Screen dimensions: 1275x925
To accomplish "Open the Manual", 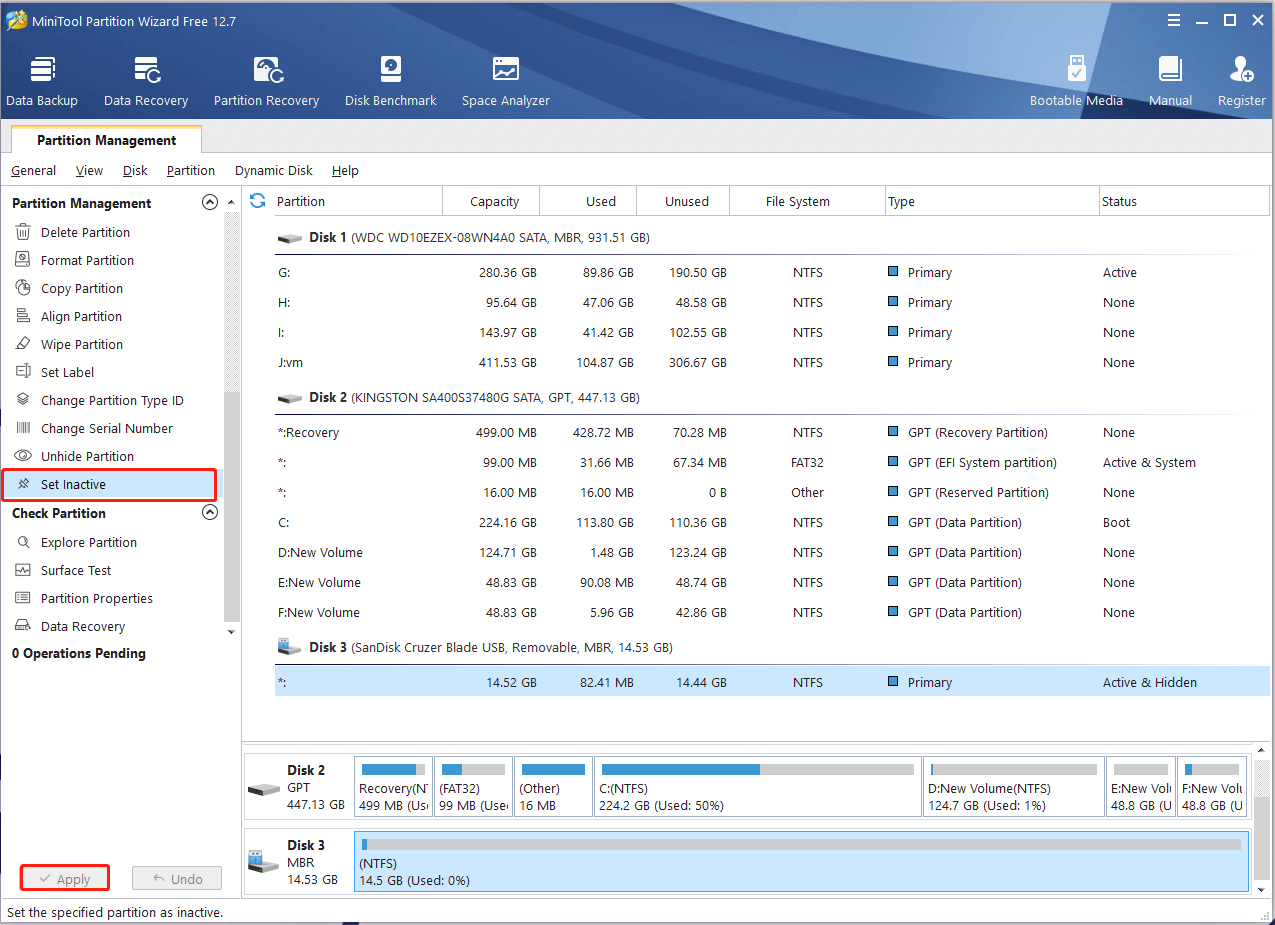I will coord(1170,82).
